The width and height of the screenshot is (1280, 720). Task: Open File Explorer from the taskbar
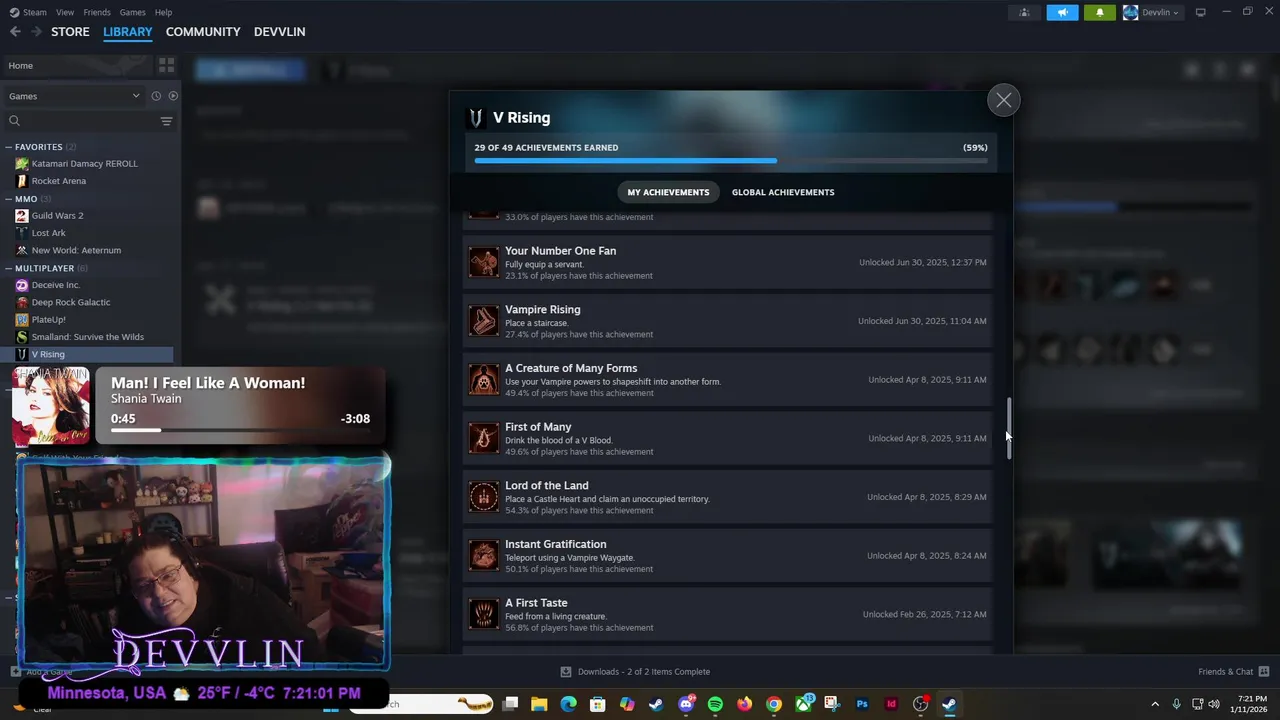pyautogui.click(x=539, y=704)
